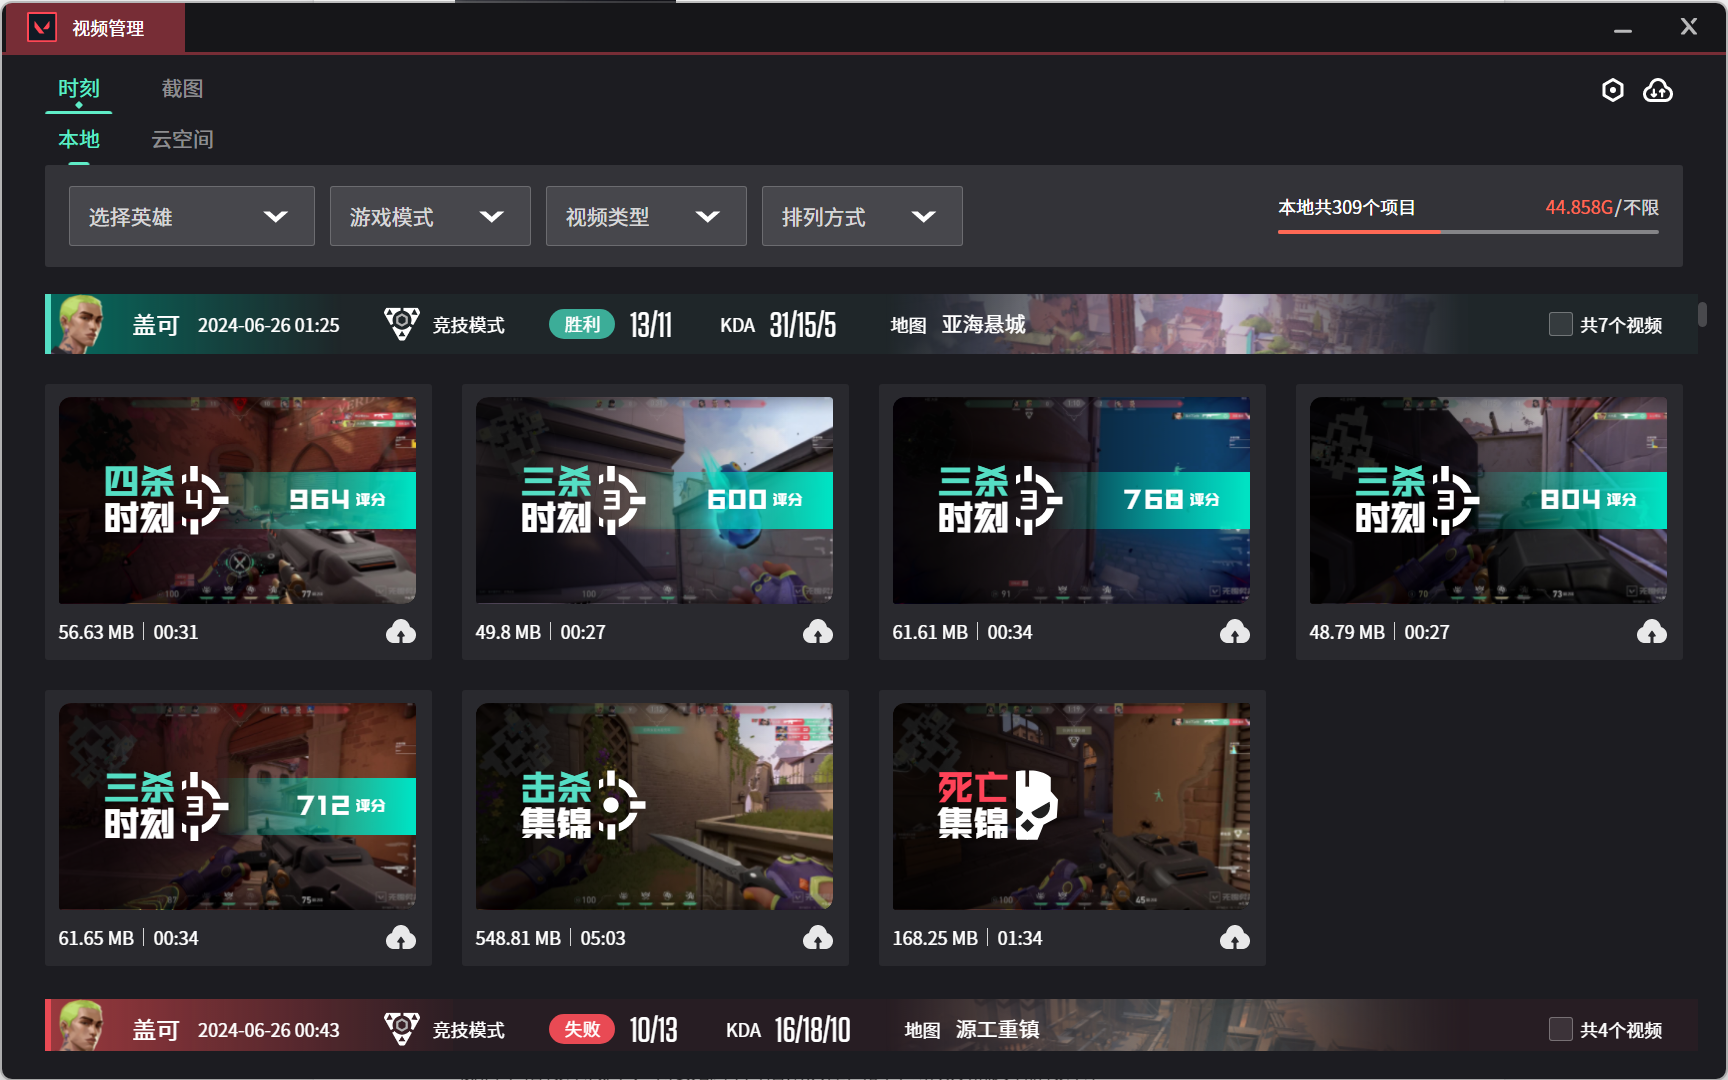The width and height of the screenshot is (1728, 1080).
Task: Click the agent avatar in the 01:25 match
Action: pyautogui.click(x=81, y=324)
